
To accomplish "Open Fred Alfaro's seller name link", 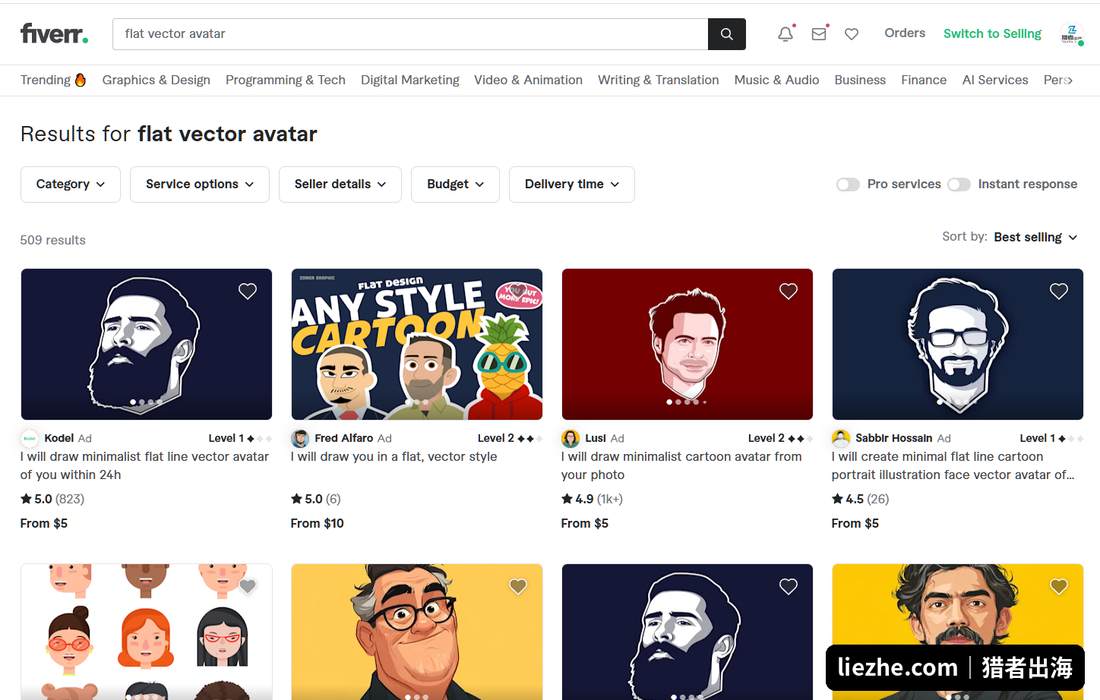I will pyautogui.click(x=344, y=438).
